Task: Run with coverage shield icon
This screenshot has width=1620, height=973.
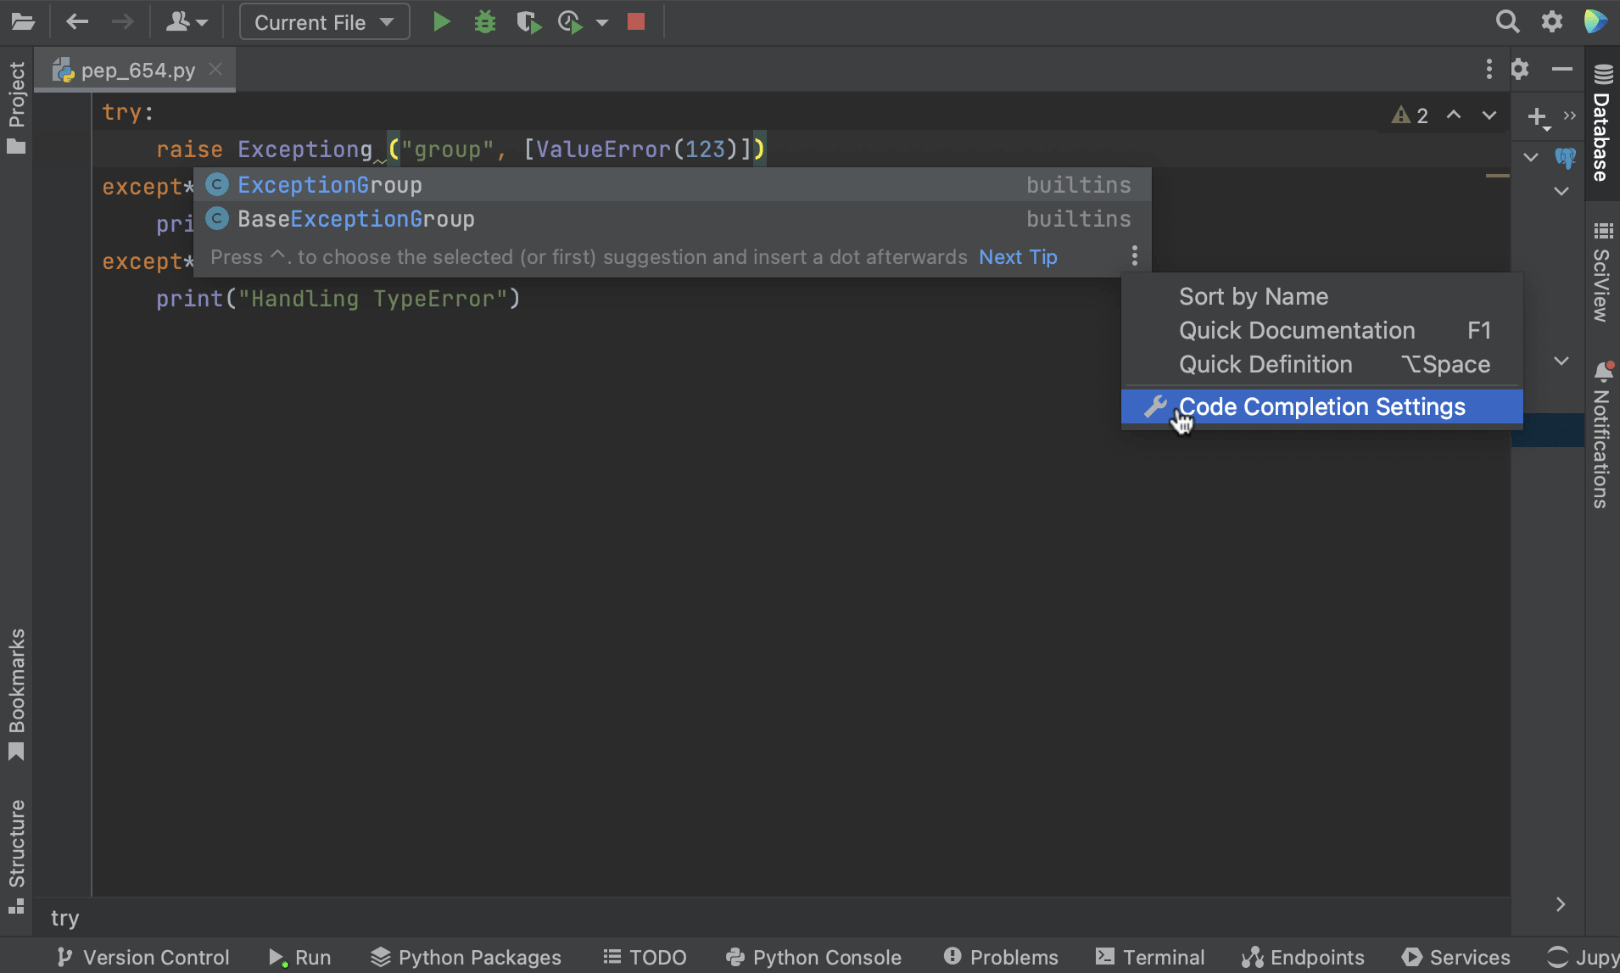Action: (528, 22)
